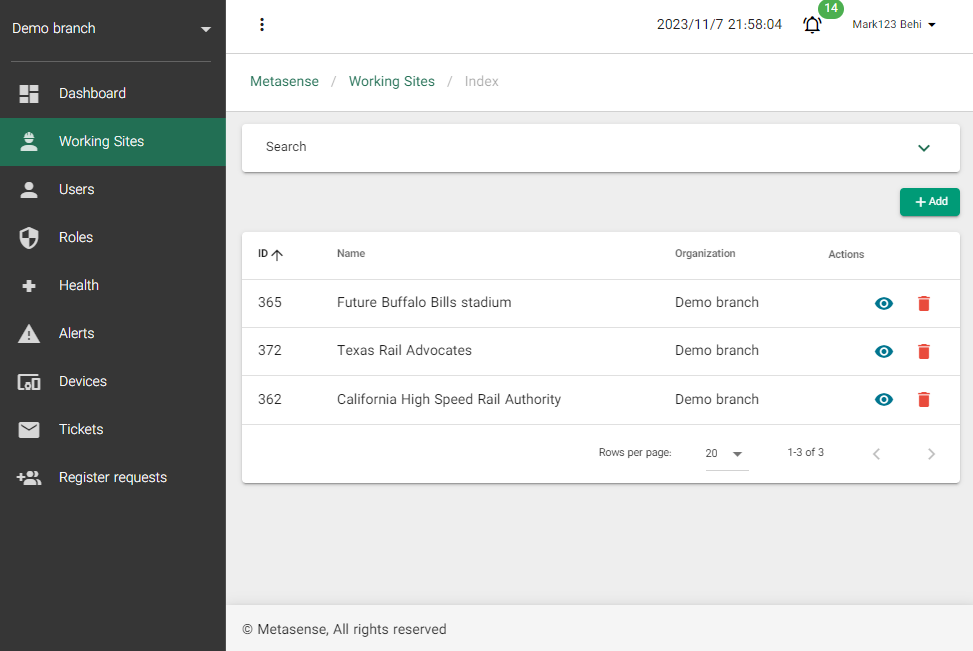Expand the Search panel chevron
The height and width of the screenshot is (651, 973).
click(923, 148)
